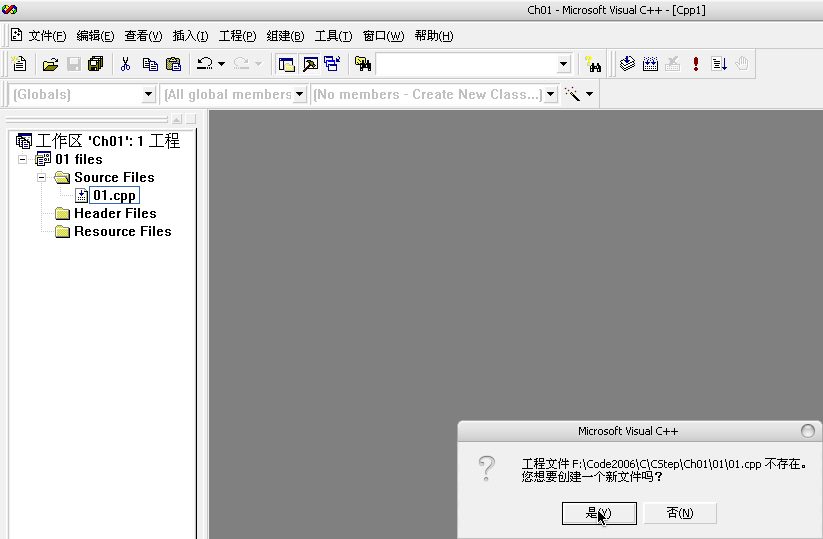Click the Undo arrow icon
823x539 pixels.
click(204, 64)
